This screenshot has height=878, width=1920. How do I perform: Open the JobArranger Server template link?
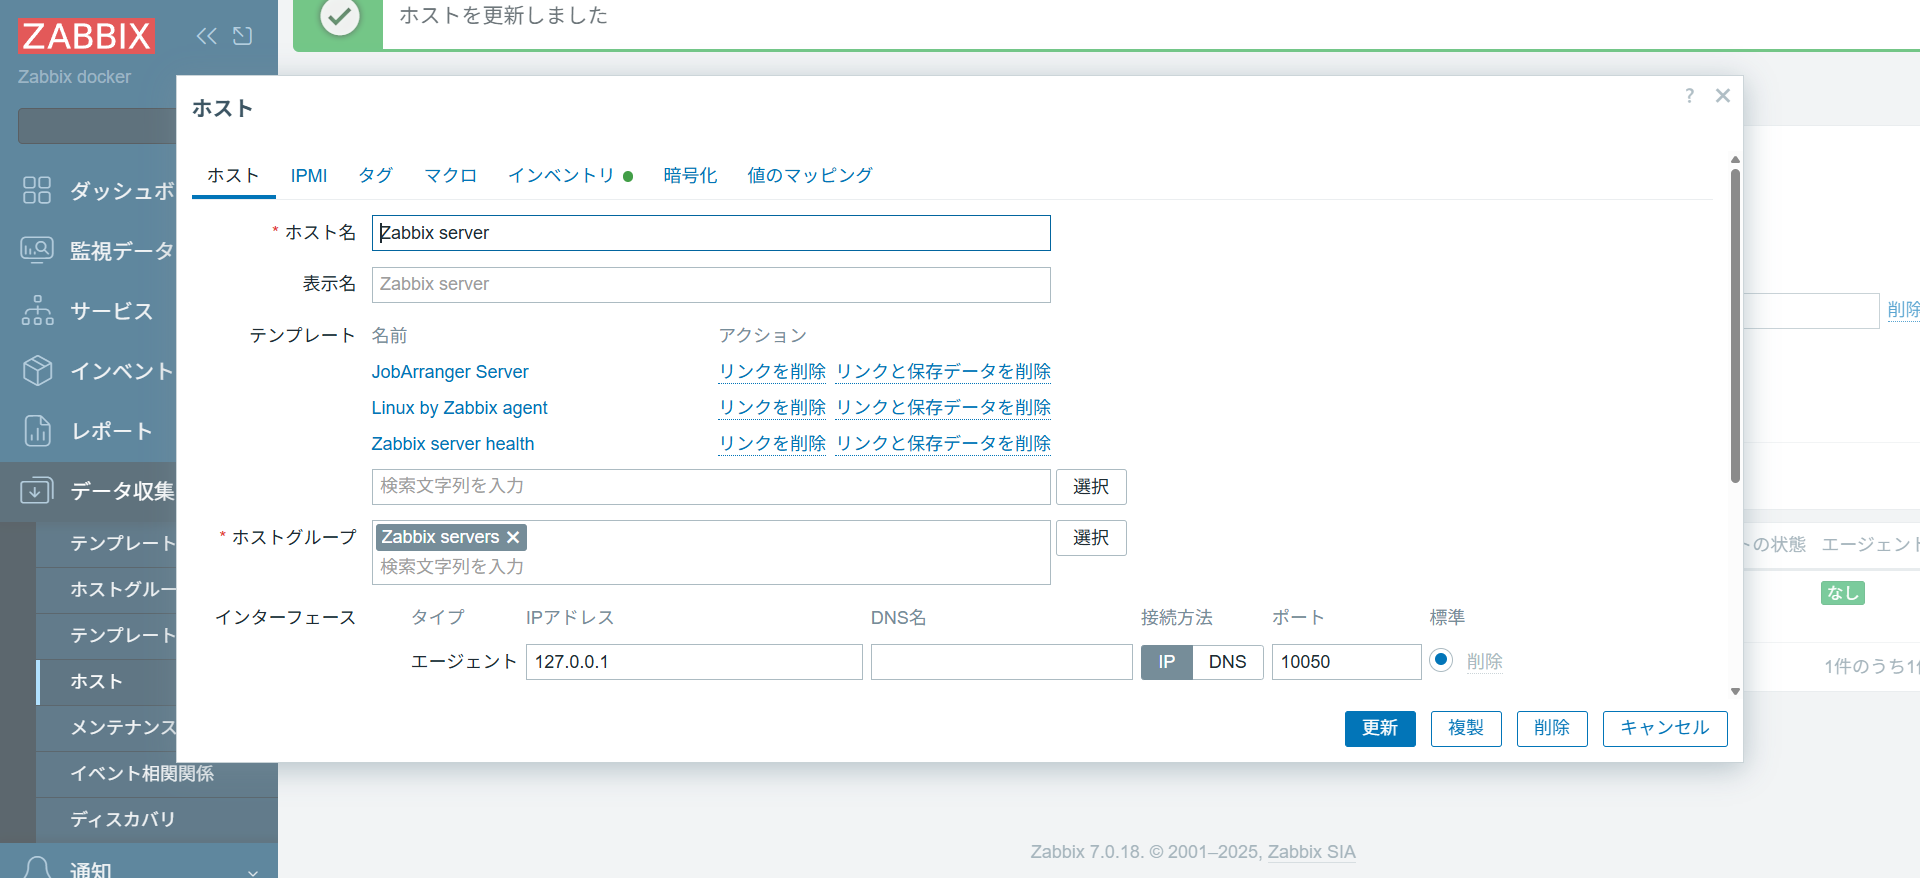450,372
